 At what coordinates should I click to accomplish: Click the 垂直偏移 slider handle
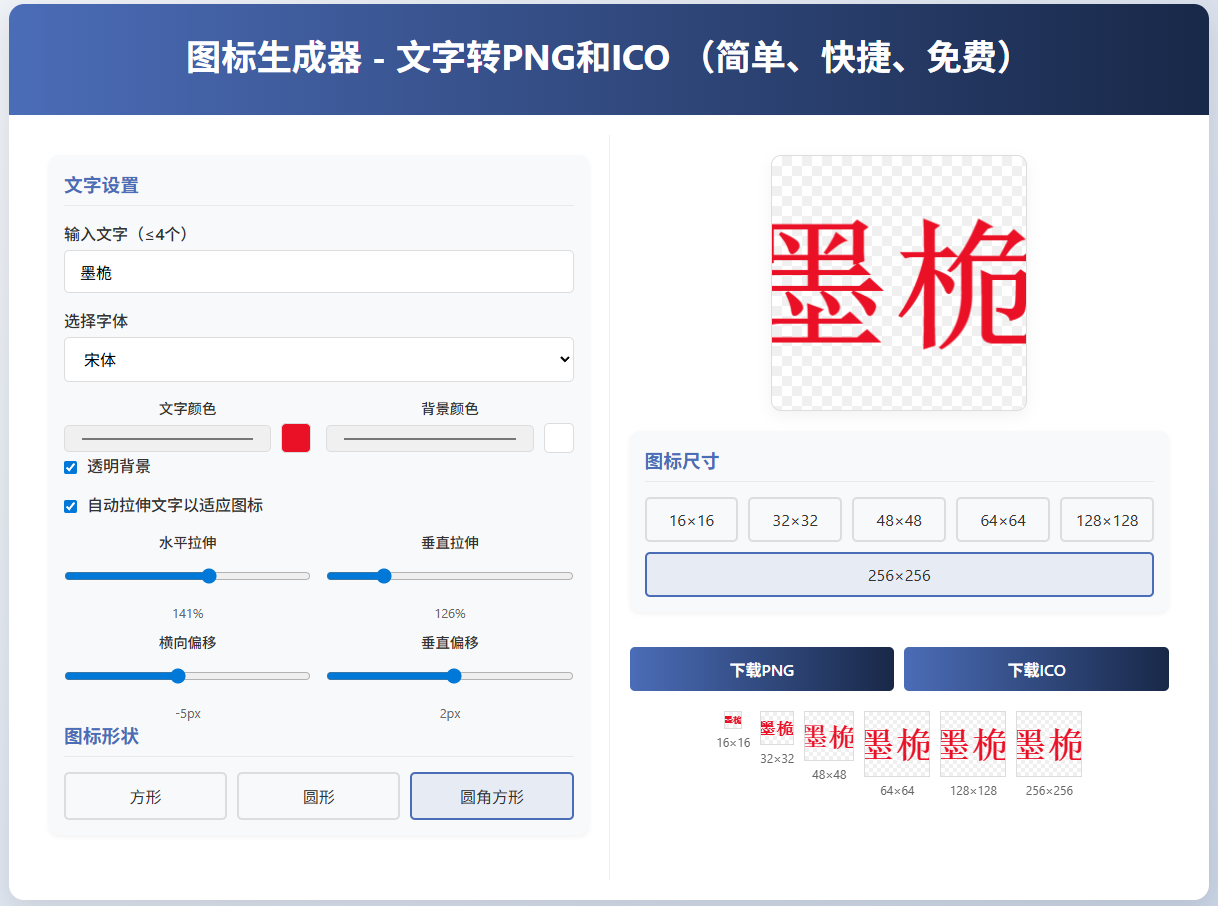tap(452, 675)
